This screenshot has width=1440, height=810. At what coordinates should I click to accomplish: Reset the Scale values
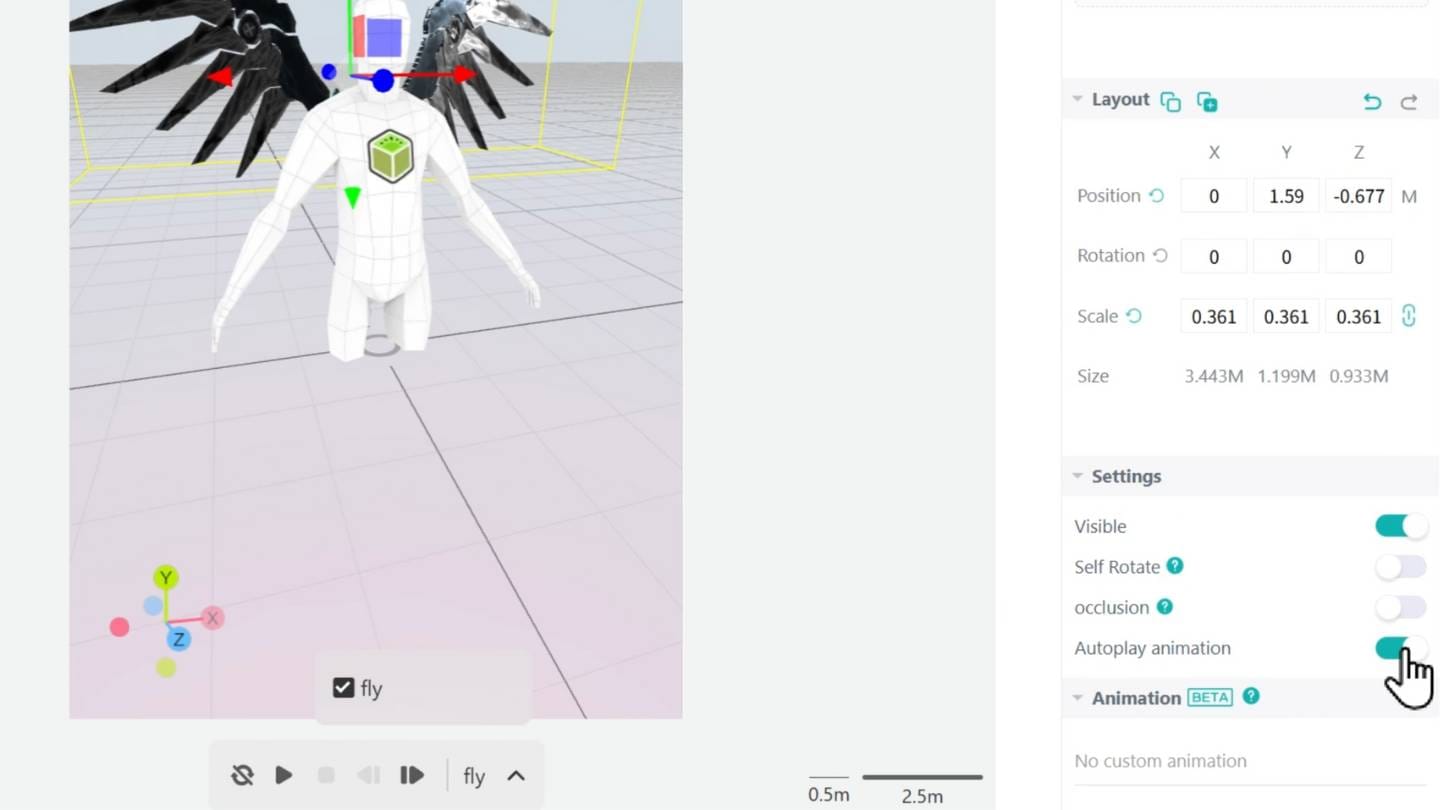click(x=1135, y=316)
